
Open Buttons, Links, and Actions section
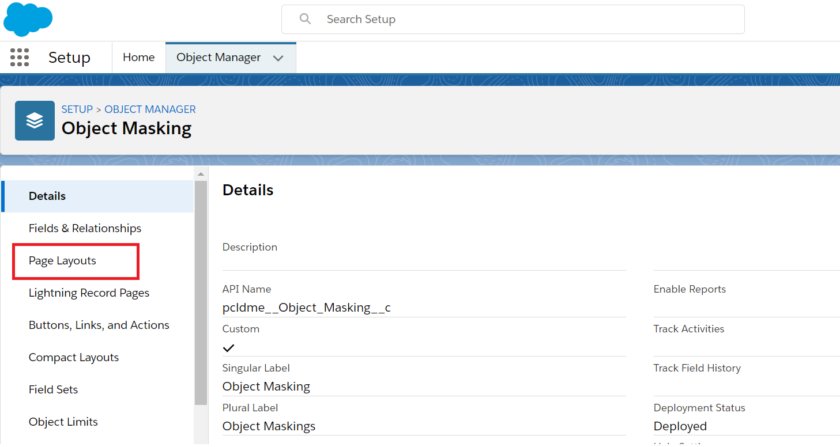(x=99, y=325)
